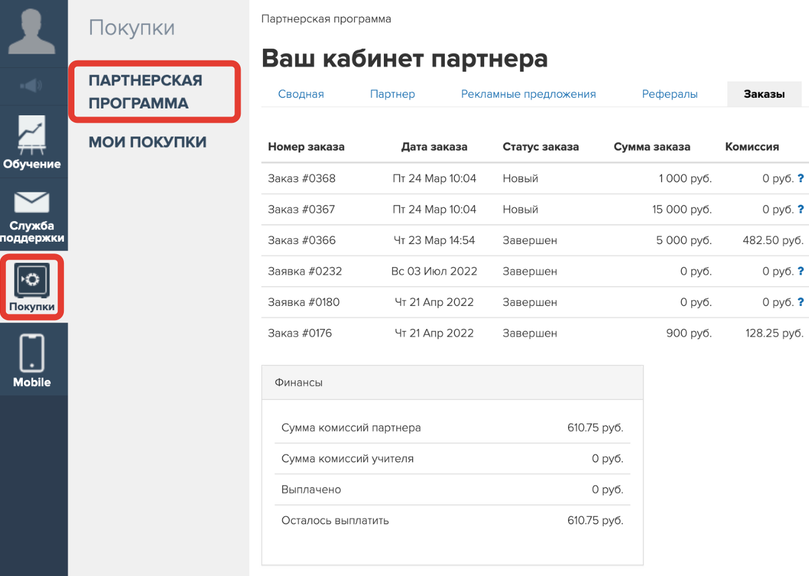This screenshot has width=809, height=576.
Task: Open order Заказ #0366 row
Action: [x=302, y=241]
